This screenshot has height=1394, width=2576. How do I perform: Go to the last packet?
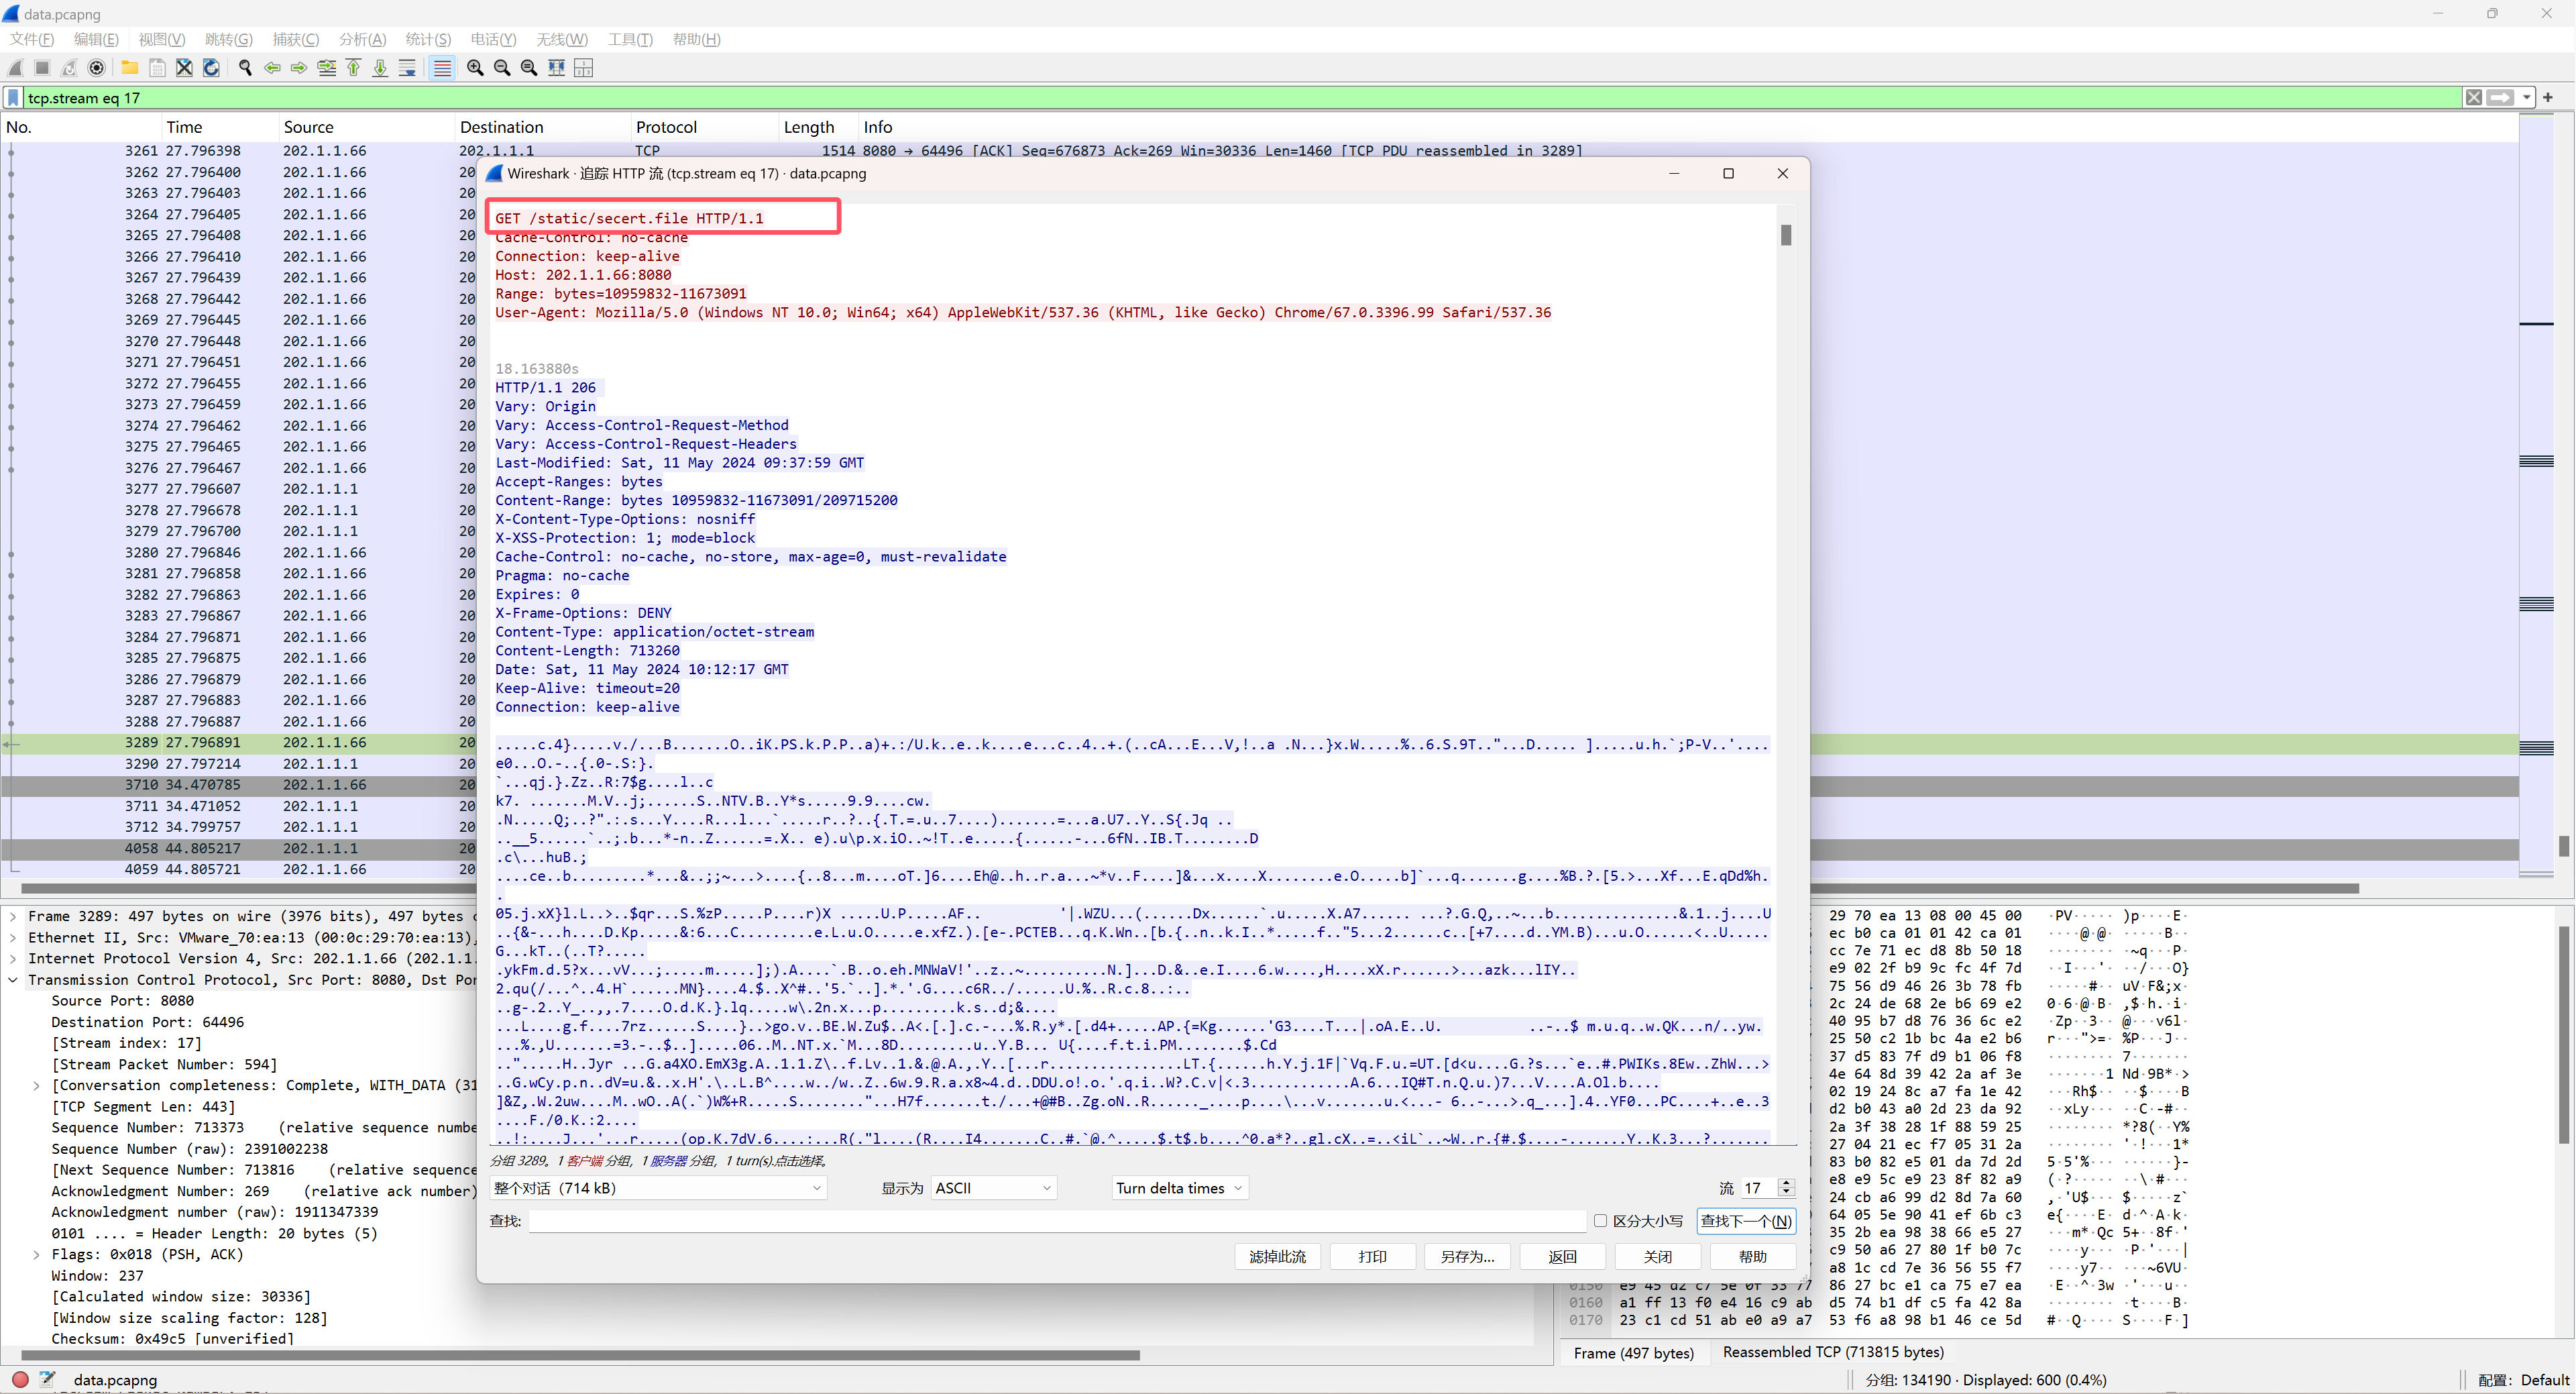pyautogui.click(x=380, y=68)
